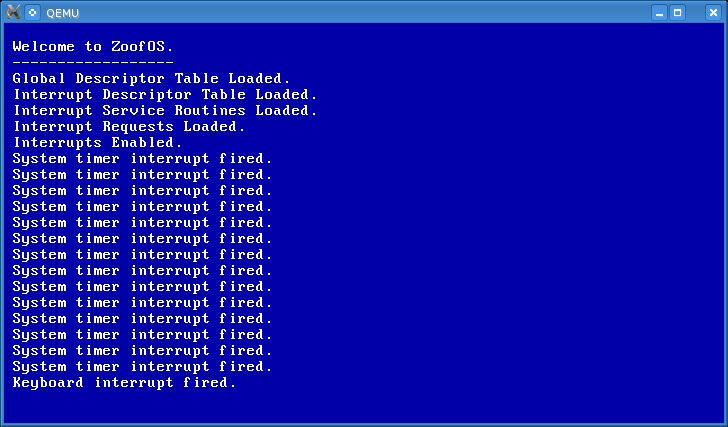Click 'Interrupt Service Routines Loaded.' text
The image size is (728, 427).
tap(165, 110)
